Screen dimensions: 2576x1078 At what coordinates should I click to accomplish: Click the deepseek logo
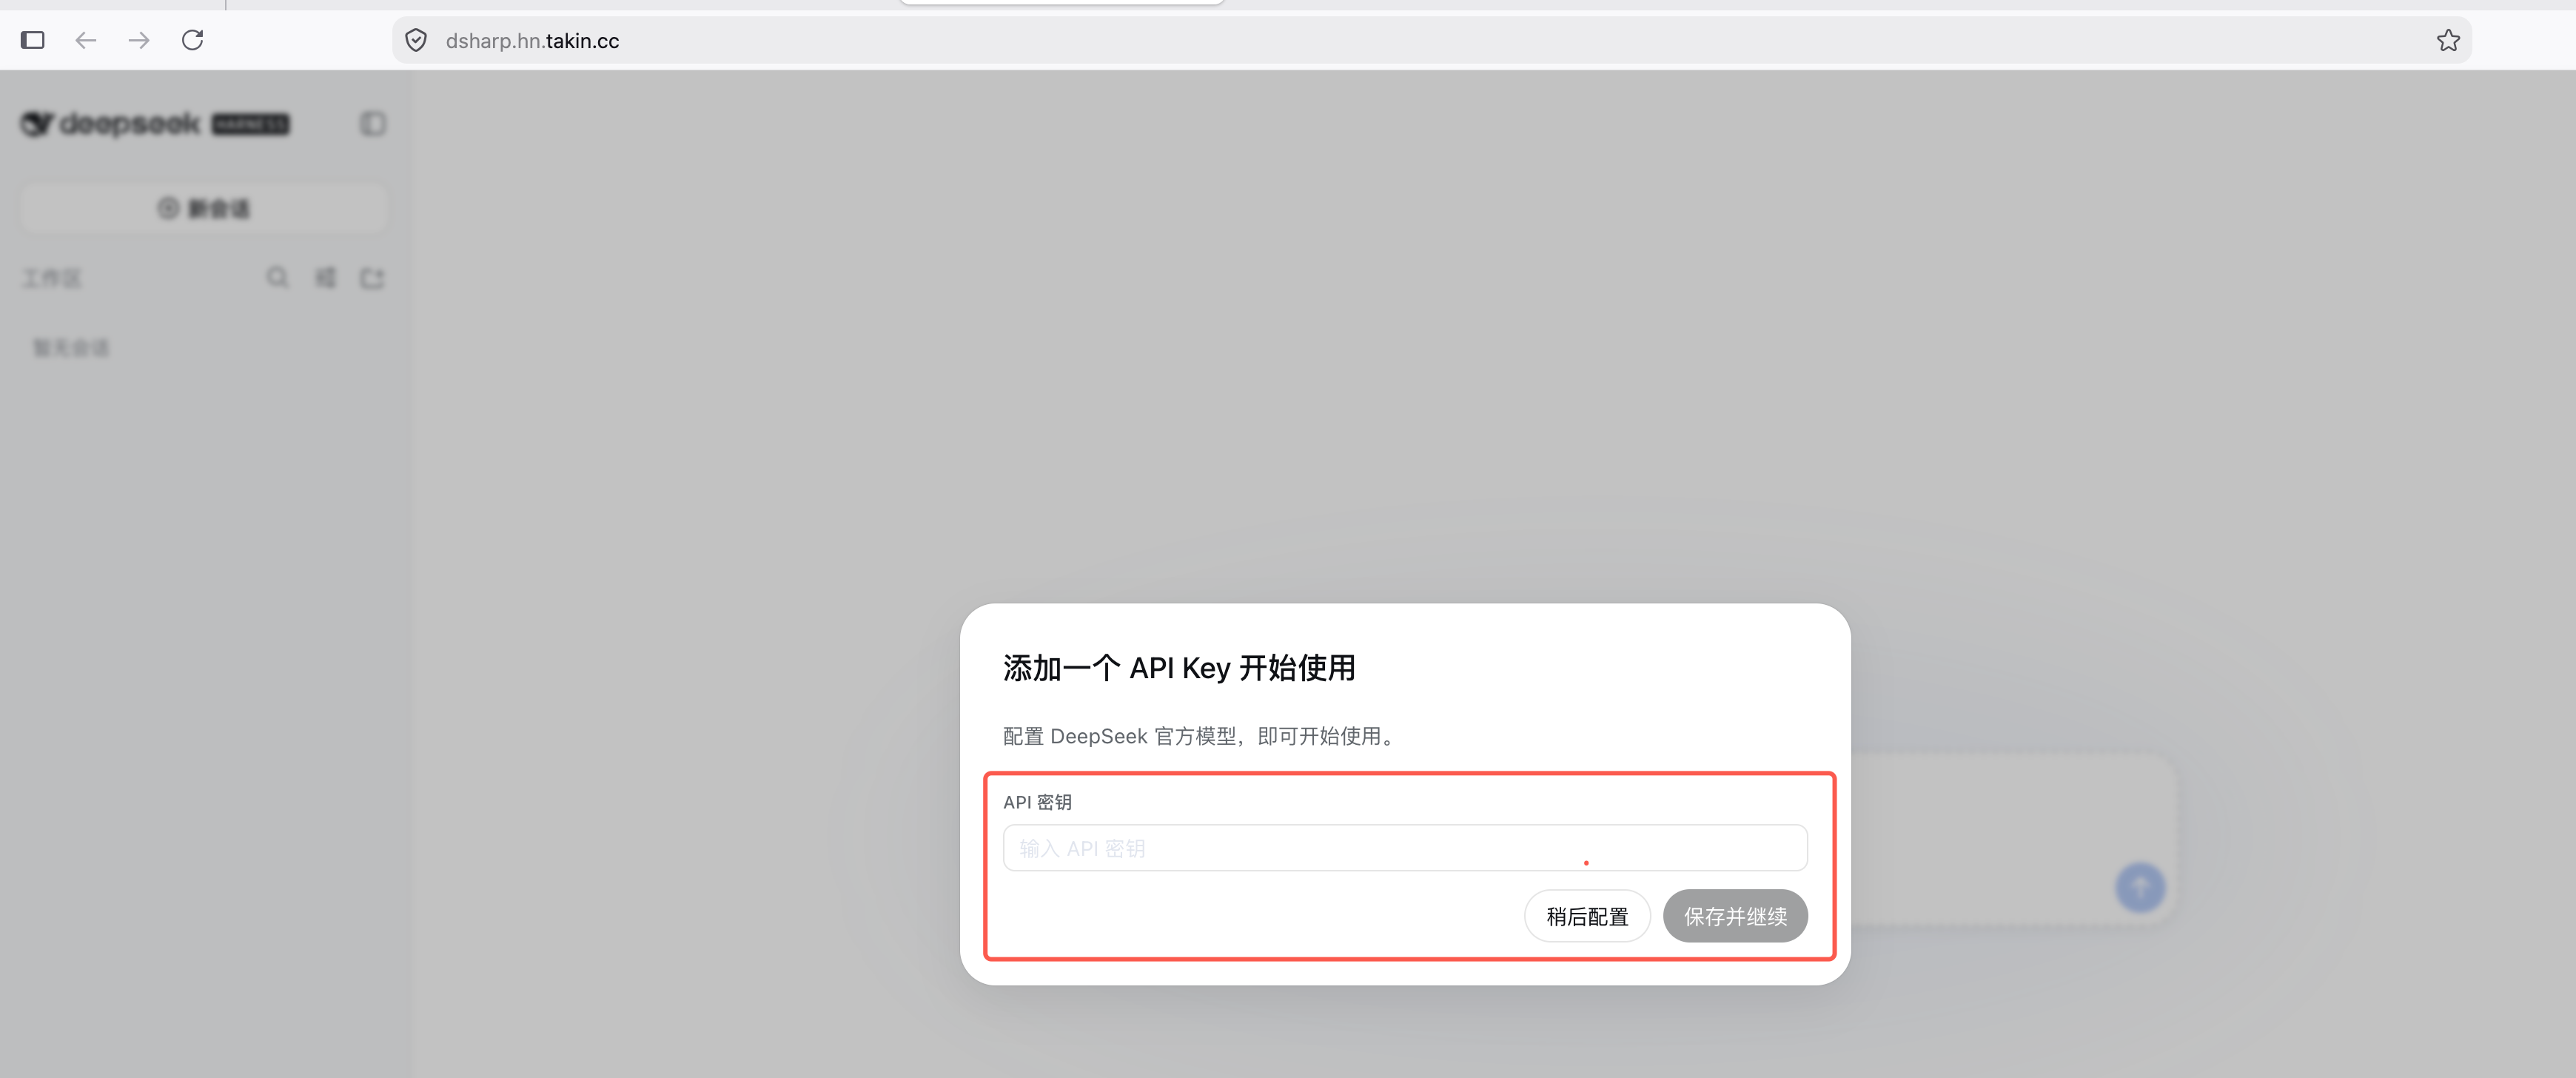156,124
